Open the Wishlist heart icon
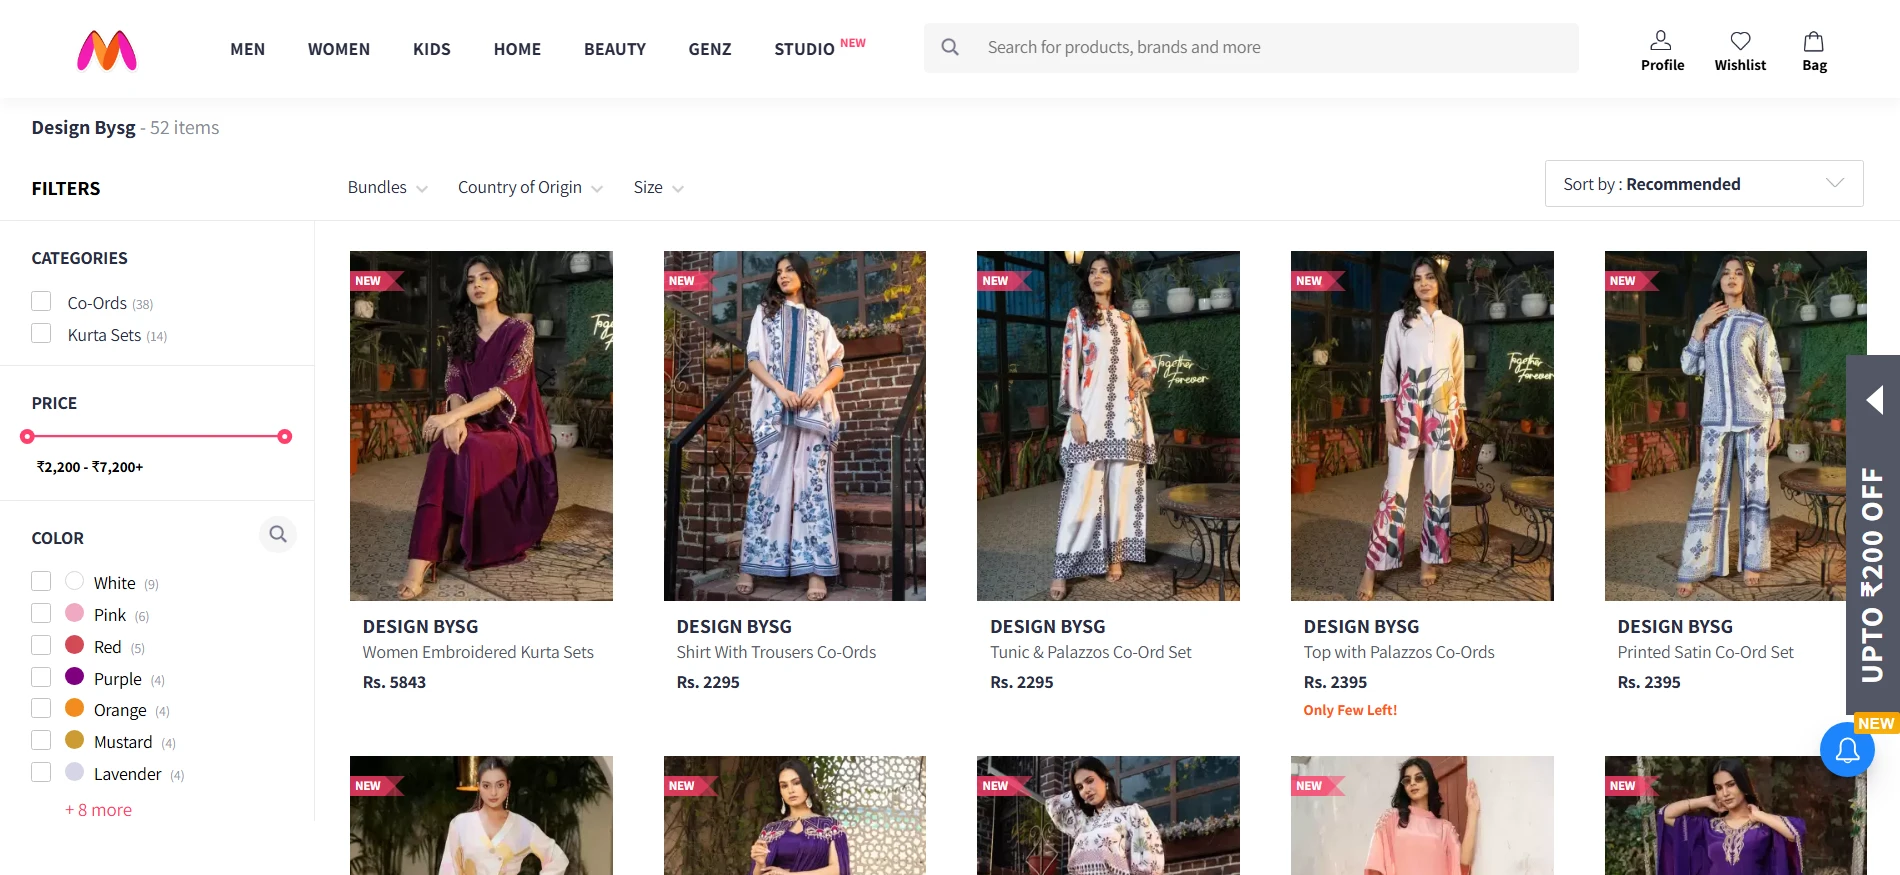 (x=1740, y=41)
